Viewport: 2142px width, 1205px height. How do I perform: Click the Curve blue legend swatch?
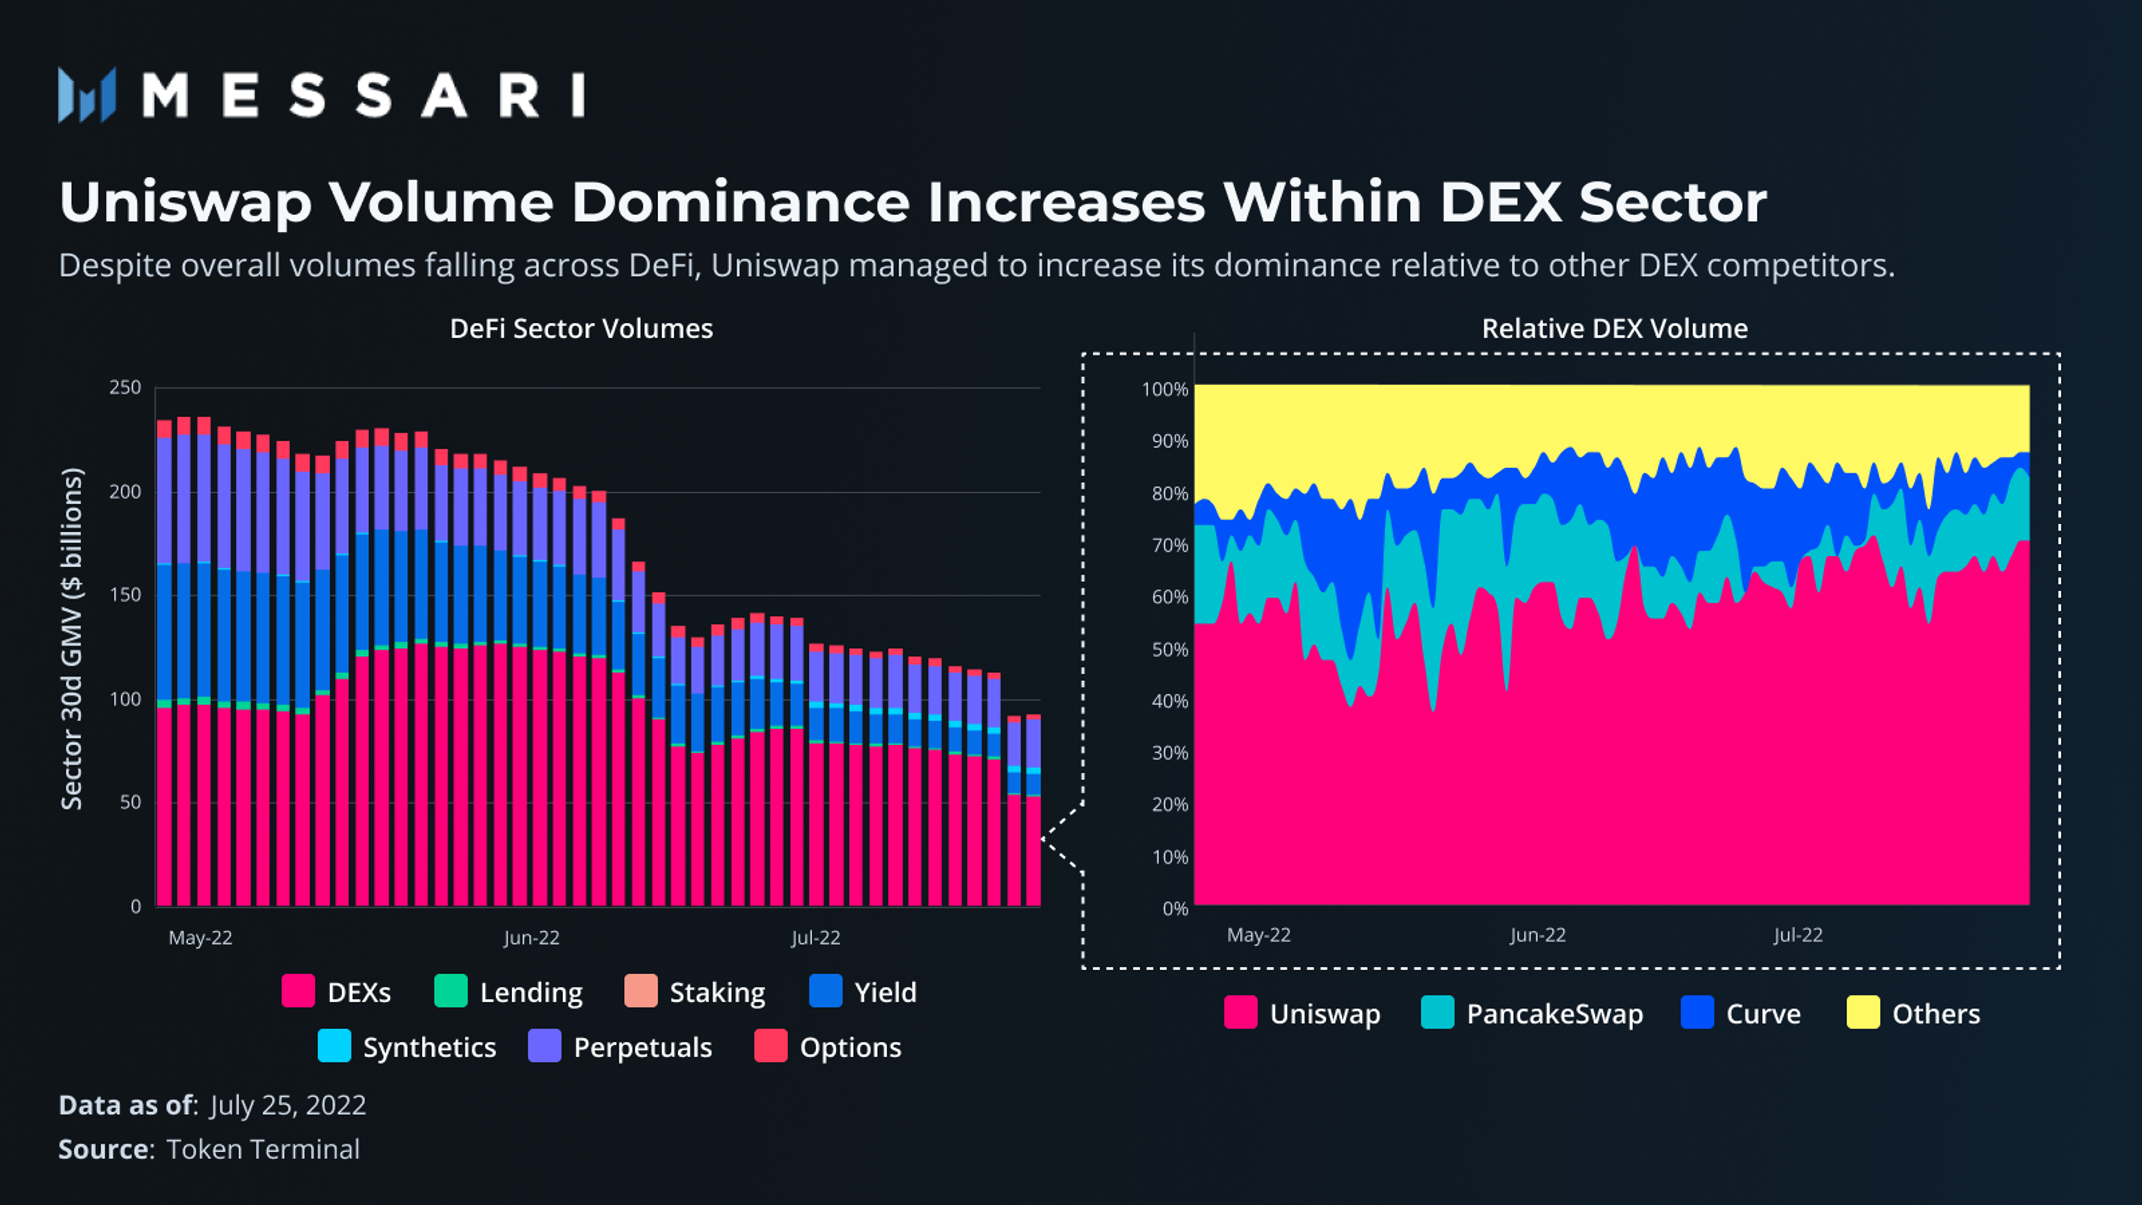(x=1697, y=1013)
